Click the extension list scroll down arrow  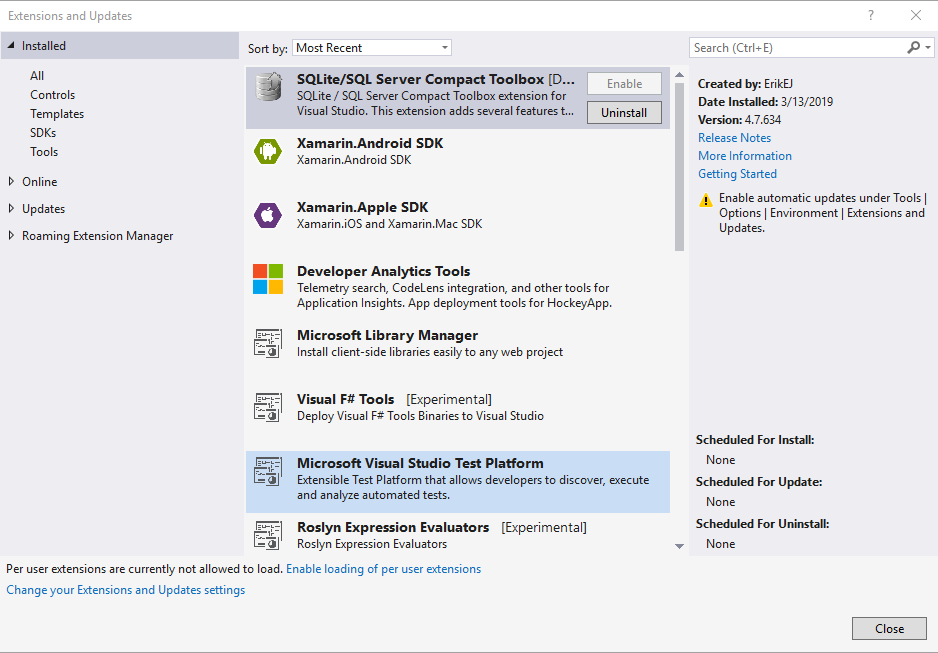pyautogui.click(x=680, y=546)
